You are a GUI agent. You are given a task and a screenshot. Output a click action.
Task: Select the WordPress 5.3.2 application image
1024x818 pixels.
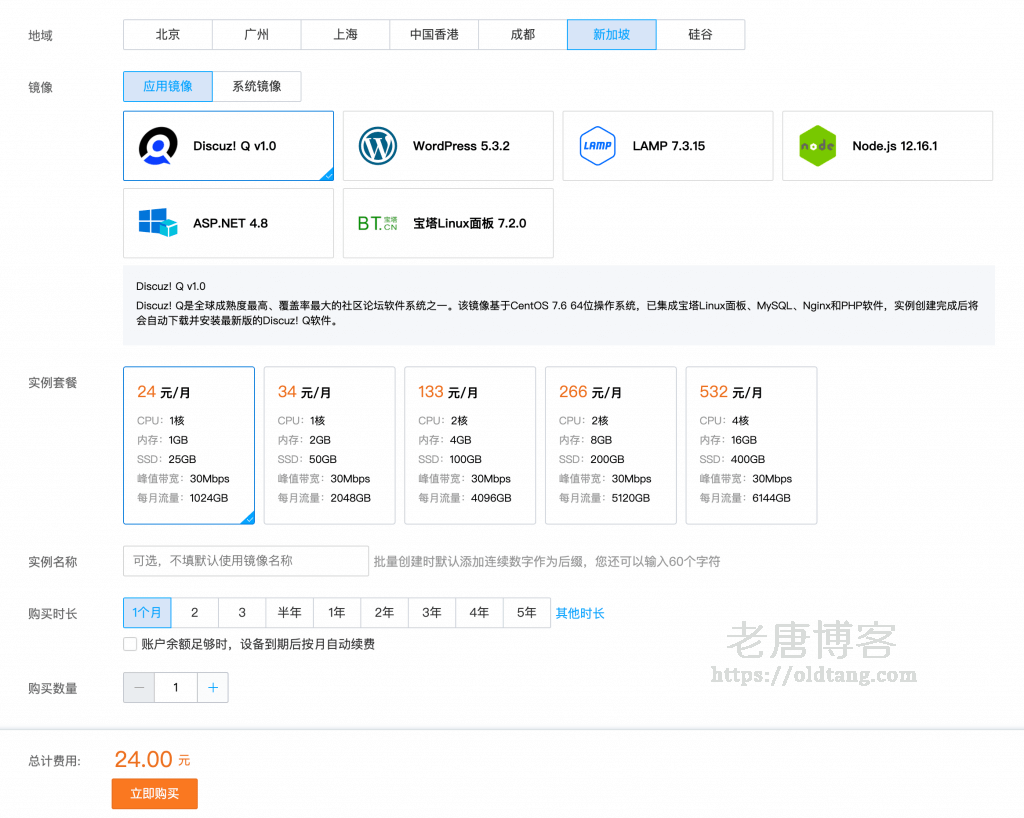(x=448, y=145)
